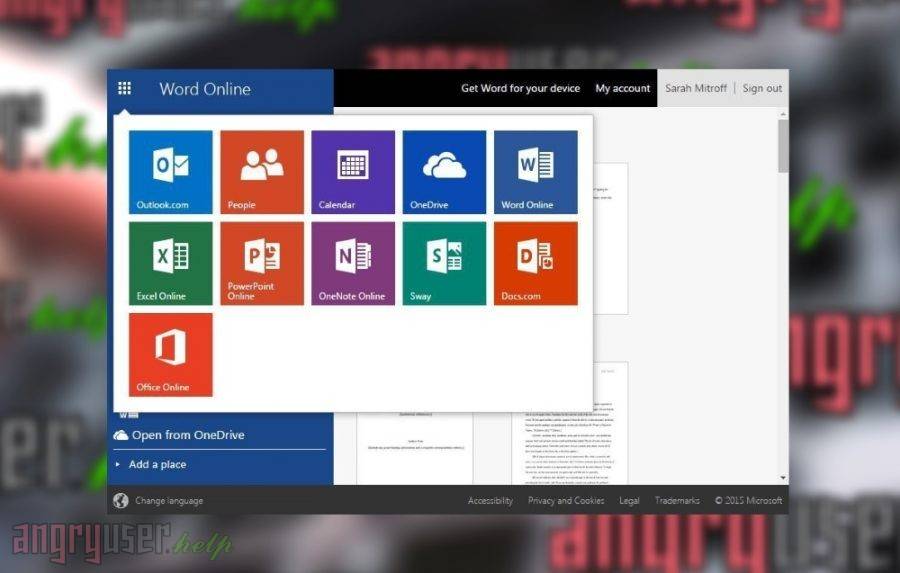This screenshot has height=573, width=900.
Task: Click the globe icon beside Change language
Action: 121,501
